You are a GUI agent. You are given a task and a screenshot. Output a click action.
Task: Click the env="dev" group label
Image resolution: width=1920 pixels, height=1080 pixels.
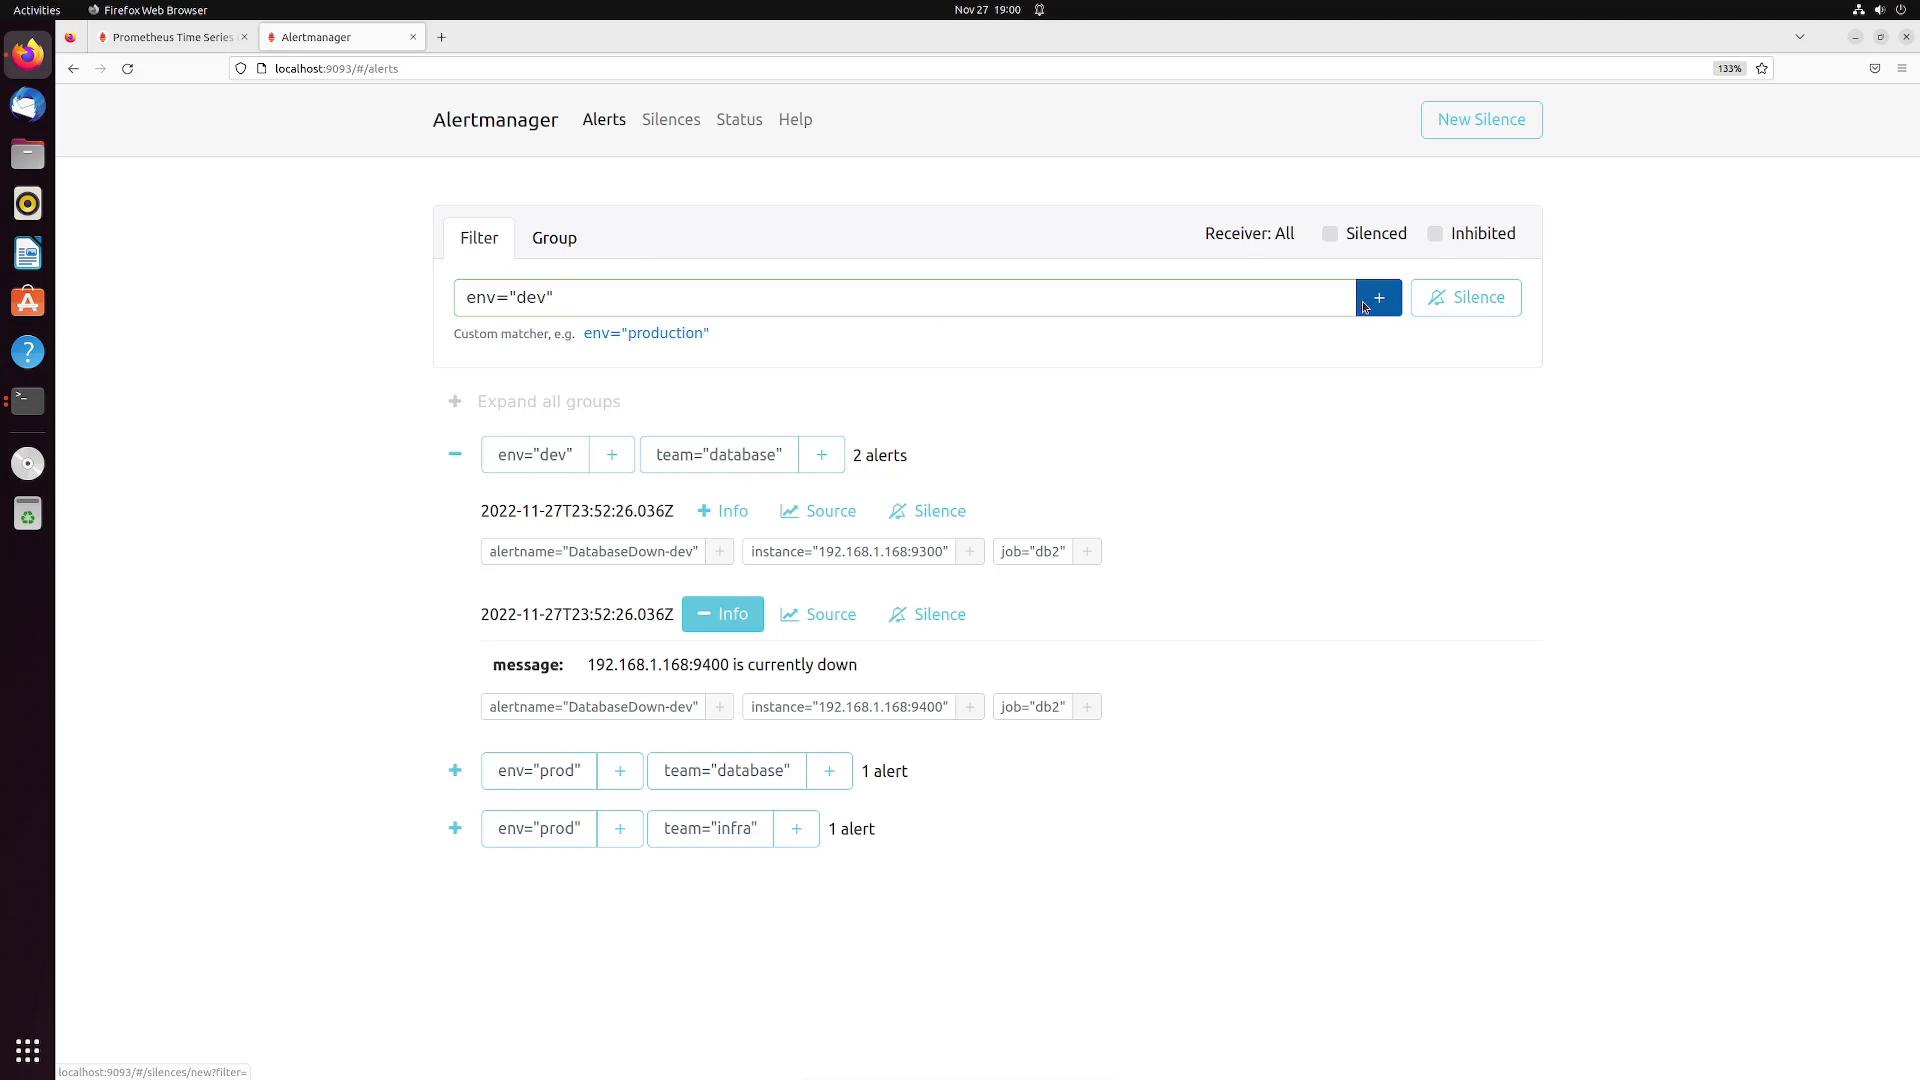(535, 455)
